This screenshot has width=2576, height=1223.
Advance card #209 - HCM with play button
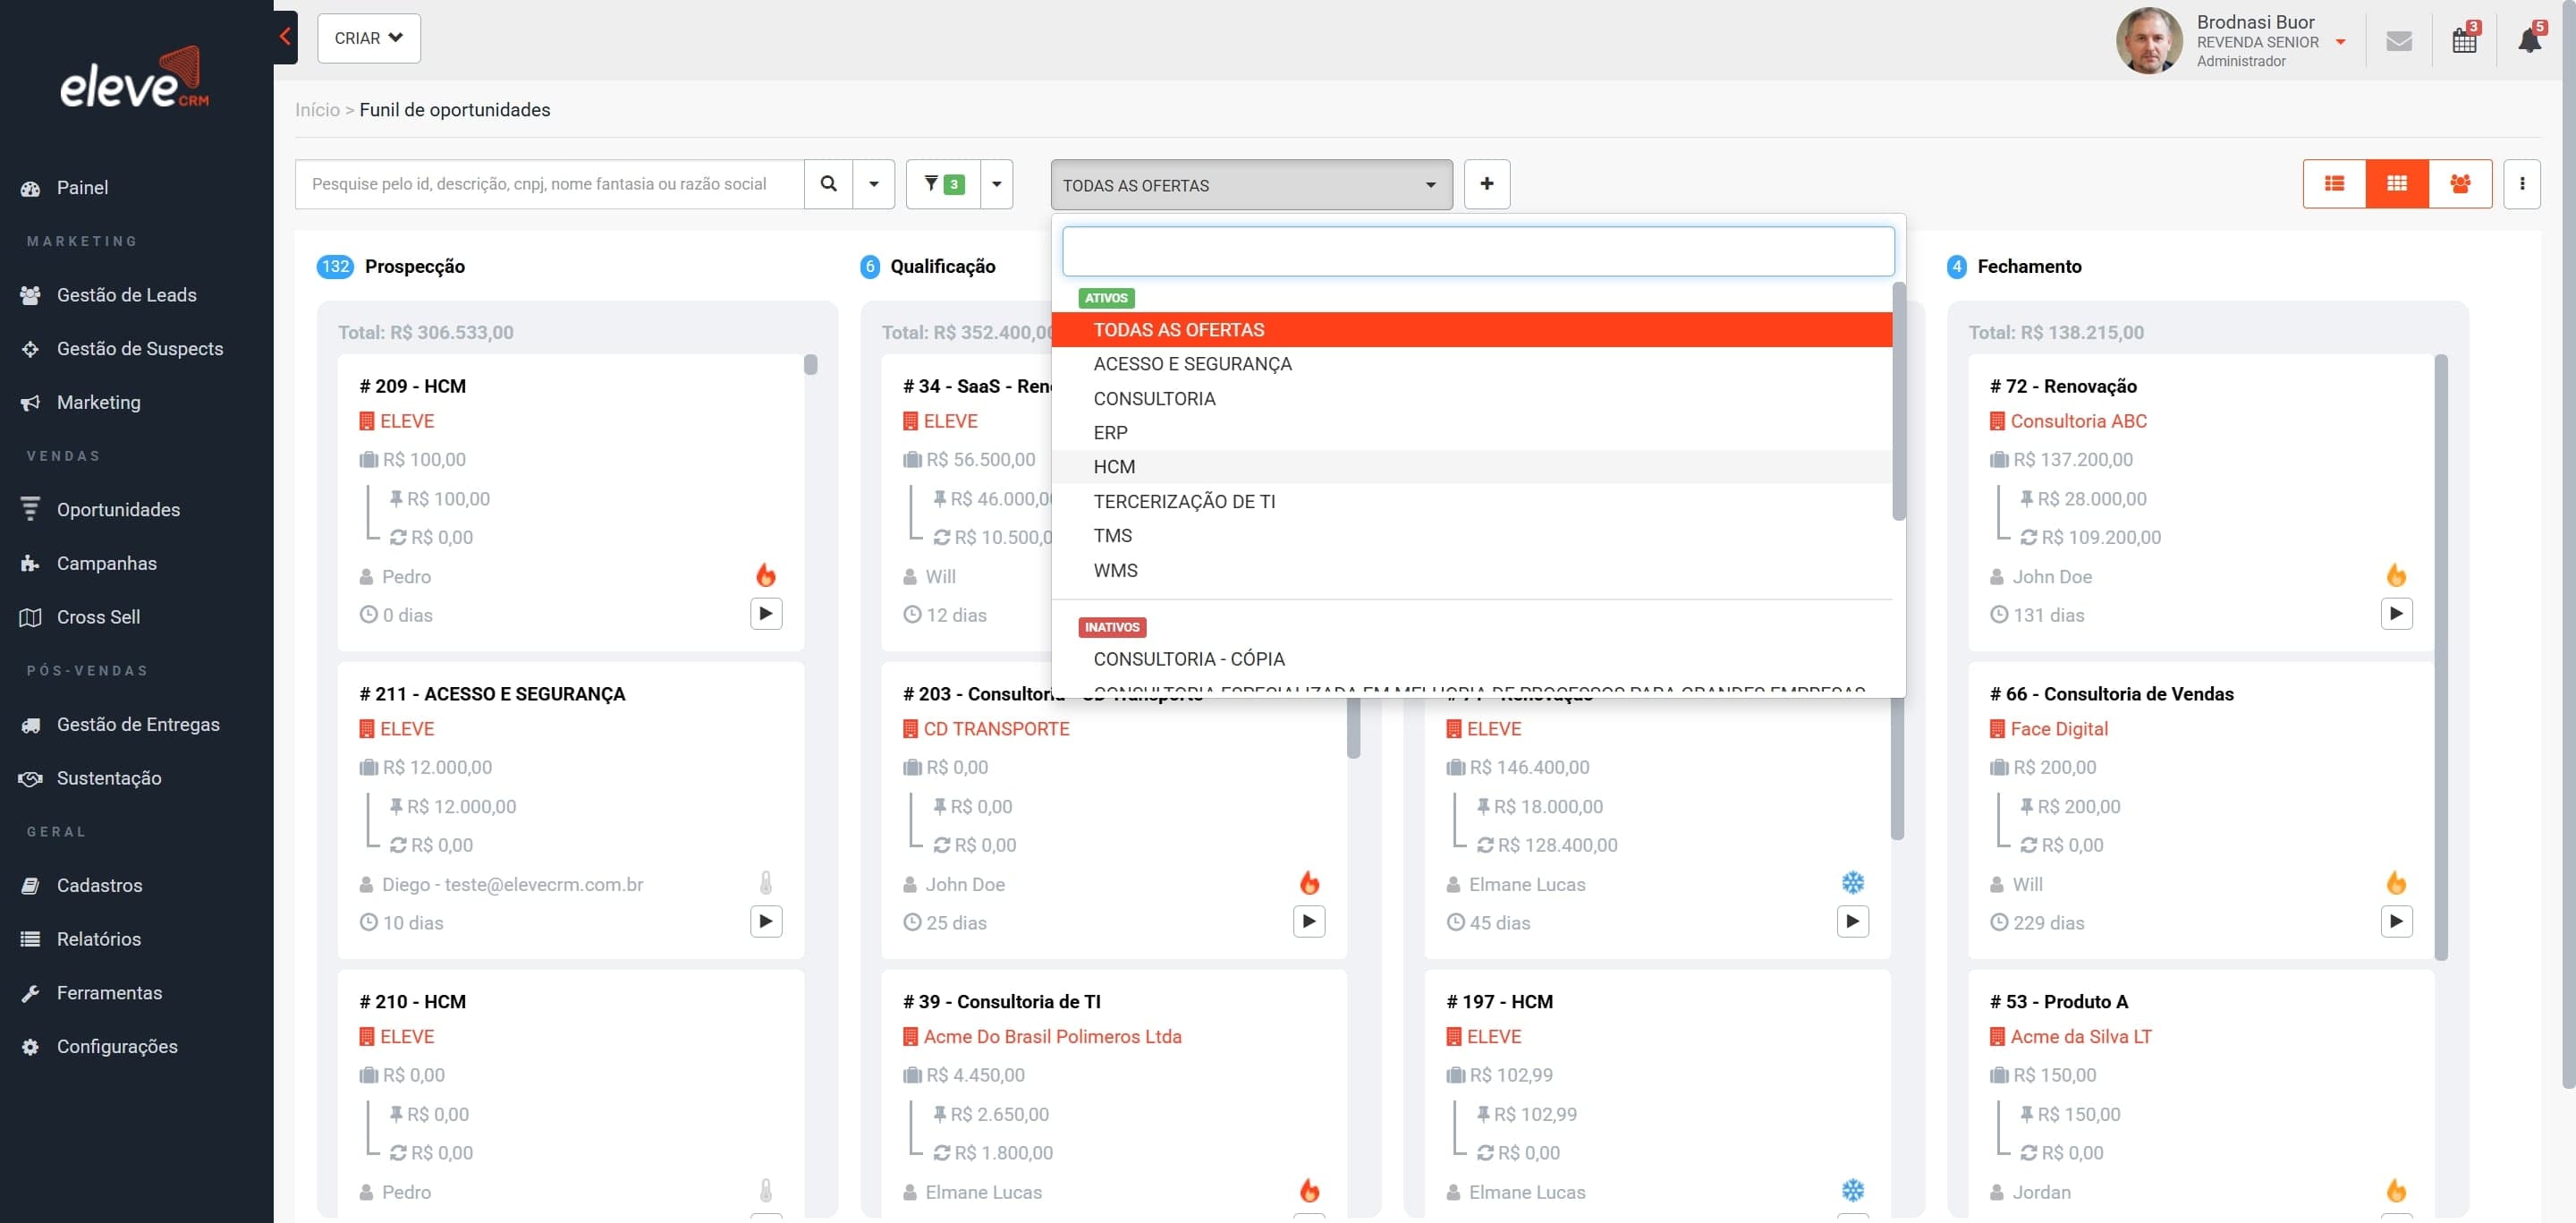(766, 614)
